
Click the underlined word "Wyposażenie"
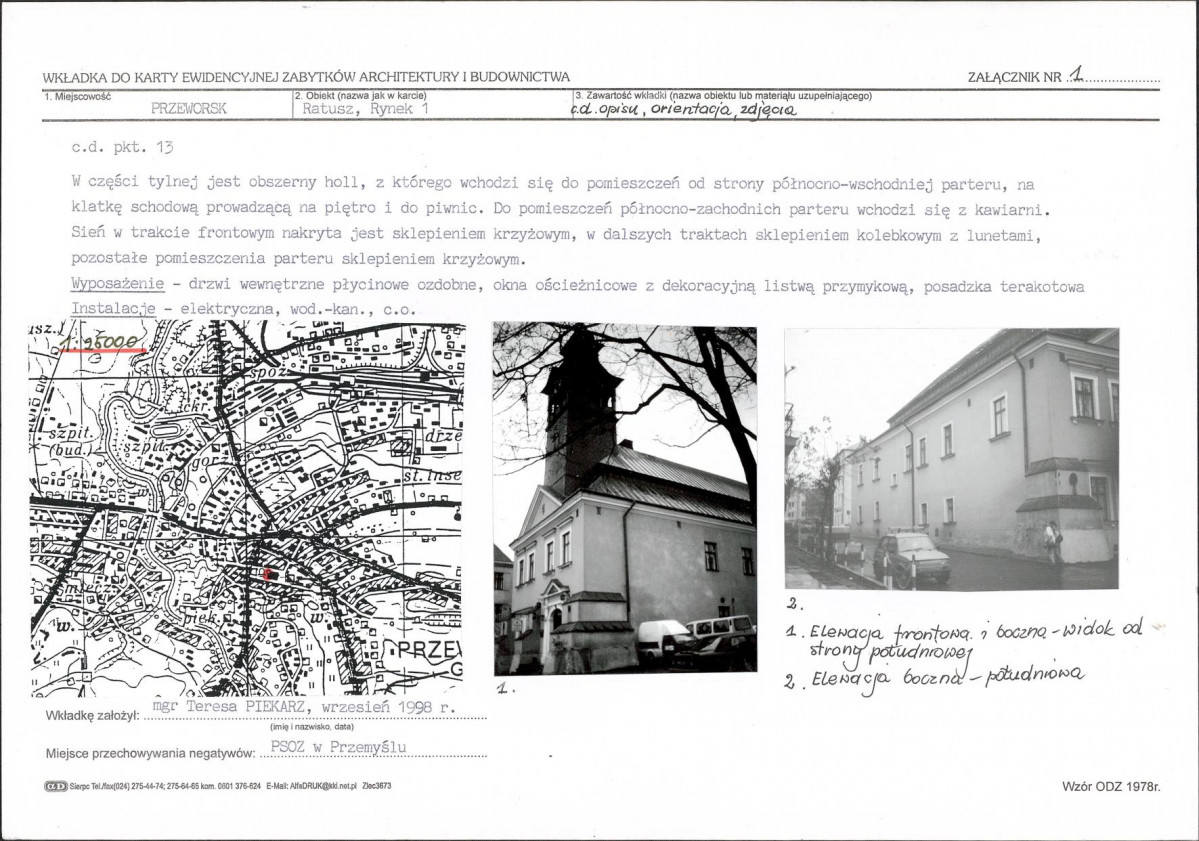tap(117, 285)
